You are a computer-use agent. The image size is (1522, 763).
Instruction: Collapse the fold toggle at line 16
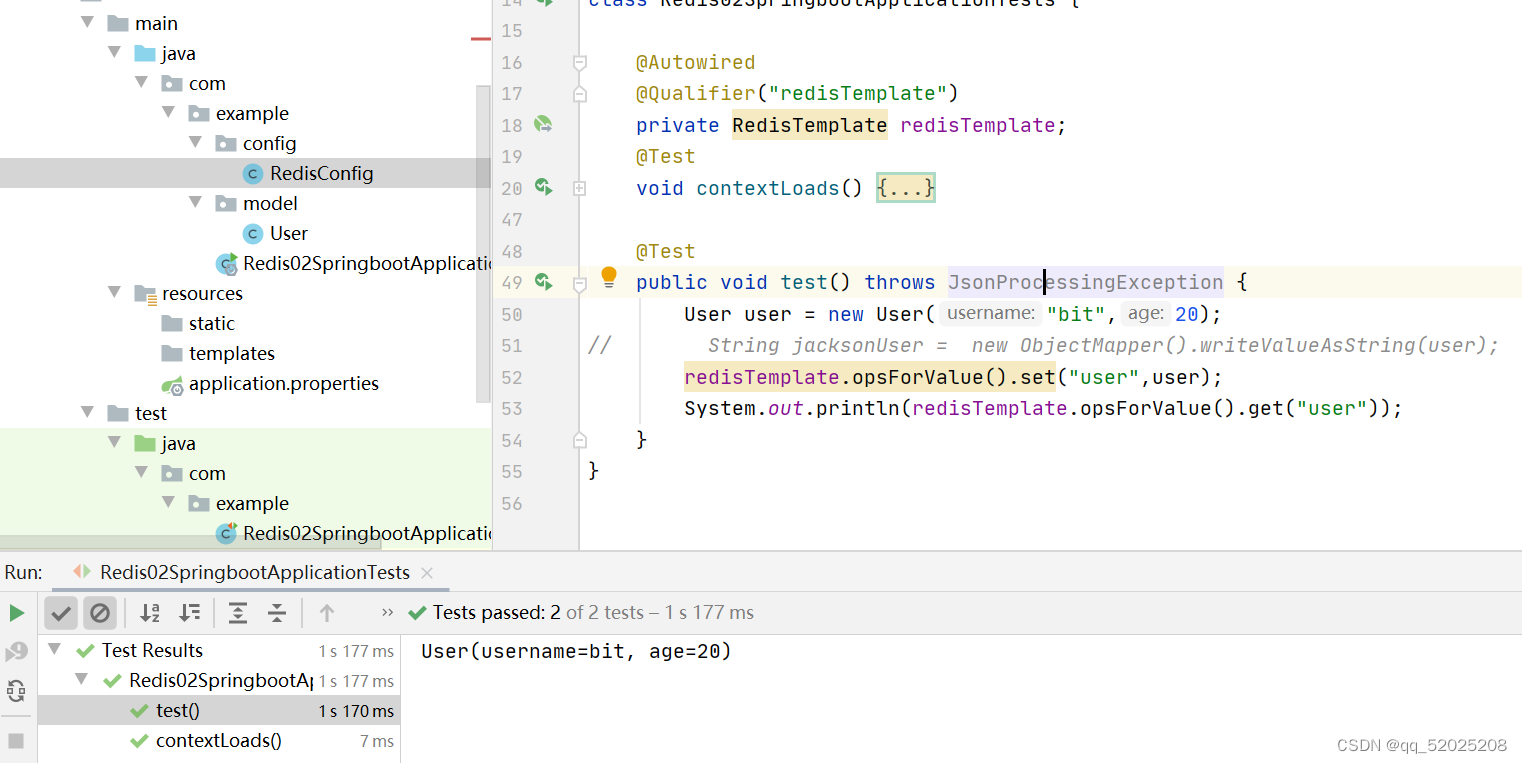[579, 63]
